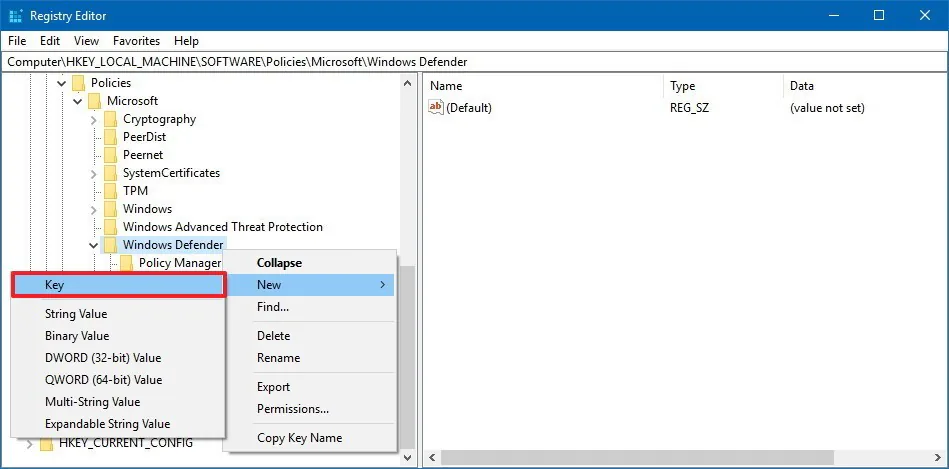Collapse the Policies tree node
This screenshot has height=469, width=949.
click(x=62, y=83)
